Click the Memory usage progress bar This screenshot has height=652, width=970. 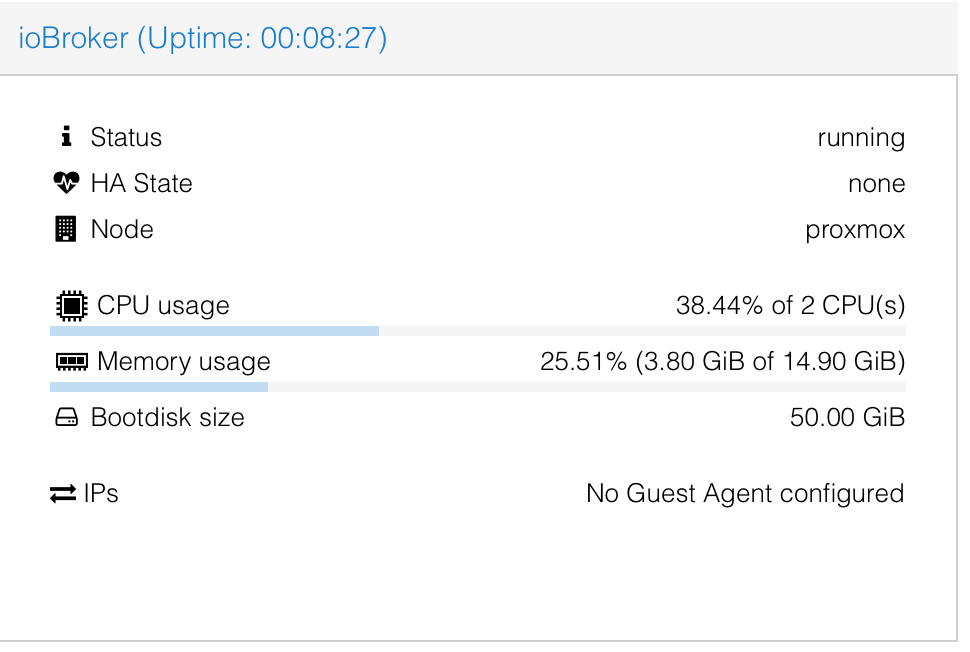pyautogui.click(x=478, y=387)
